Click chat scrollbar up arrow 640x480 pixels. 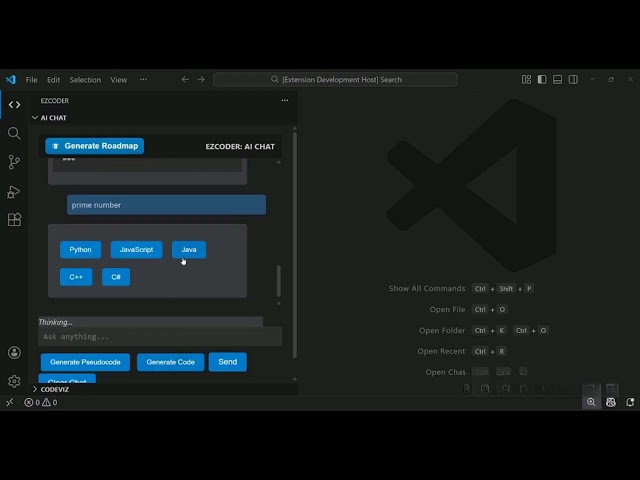point(279,162)
